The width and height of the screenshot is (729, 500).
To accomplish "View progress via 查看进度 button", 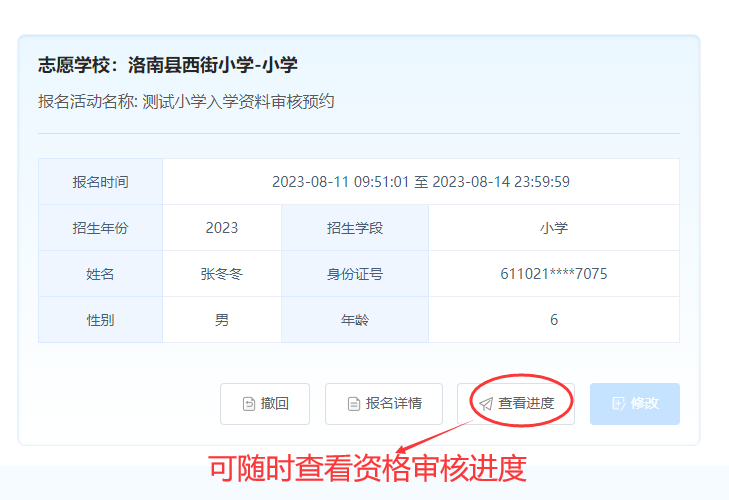I will pos(516,404).
